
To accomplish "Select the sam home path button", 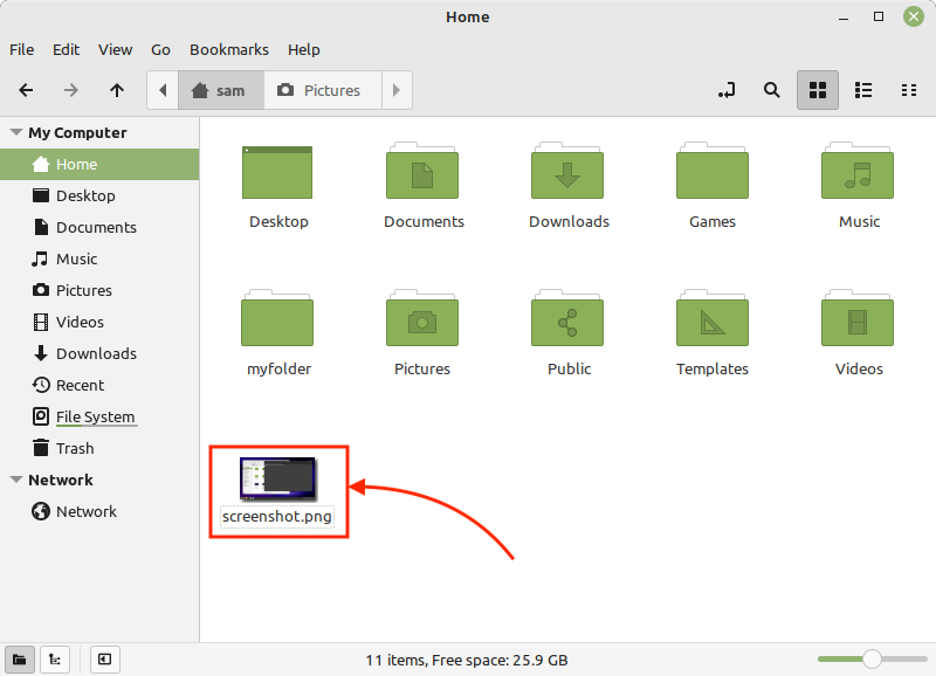I will 221,90.
